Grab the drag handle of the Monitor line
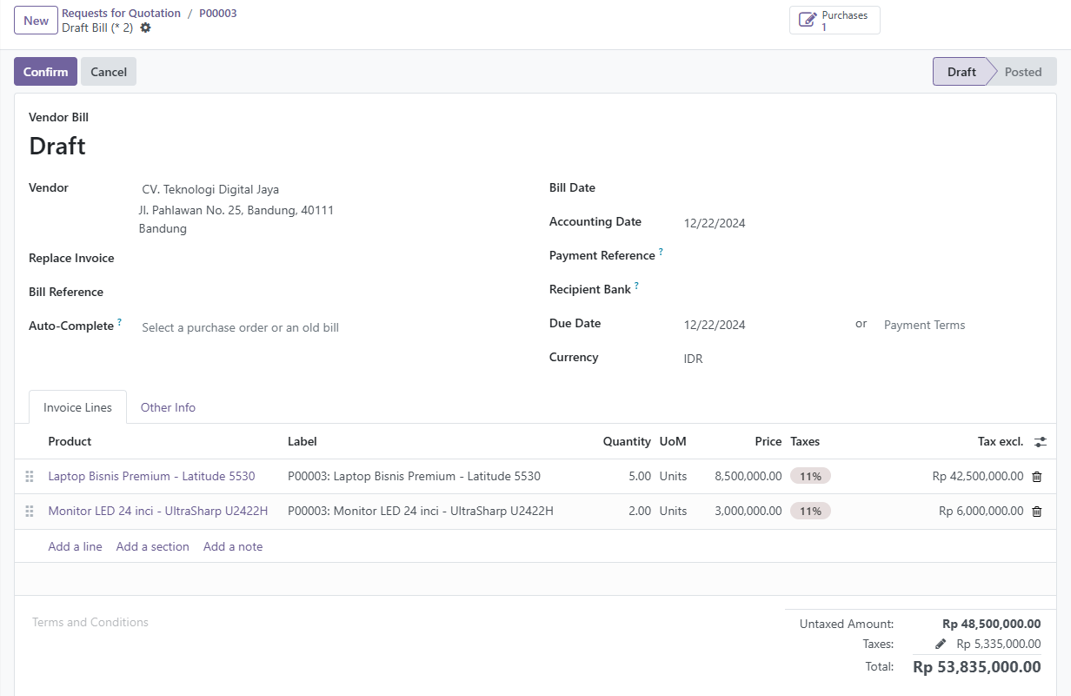1071x696 pixels. [x=29, y=512]
